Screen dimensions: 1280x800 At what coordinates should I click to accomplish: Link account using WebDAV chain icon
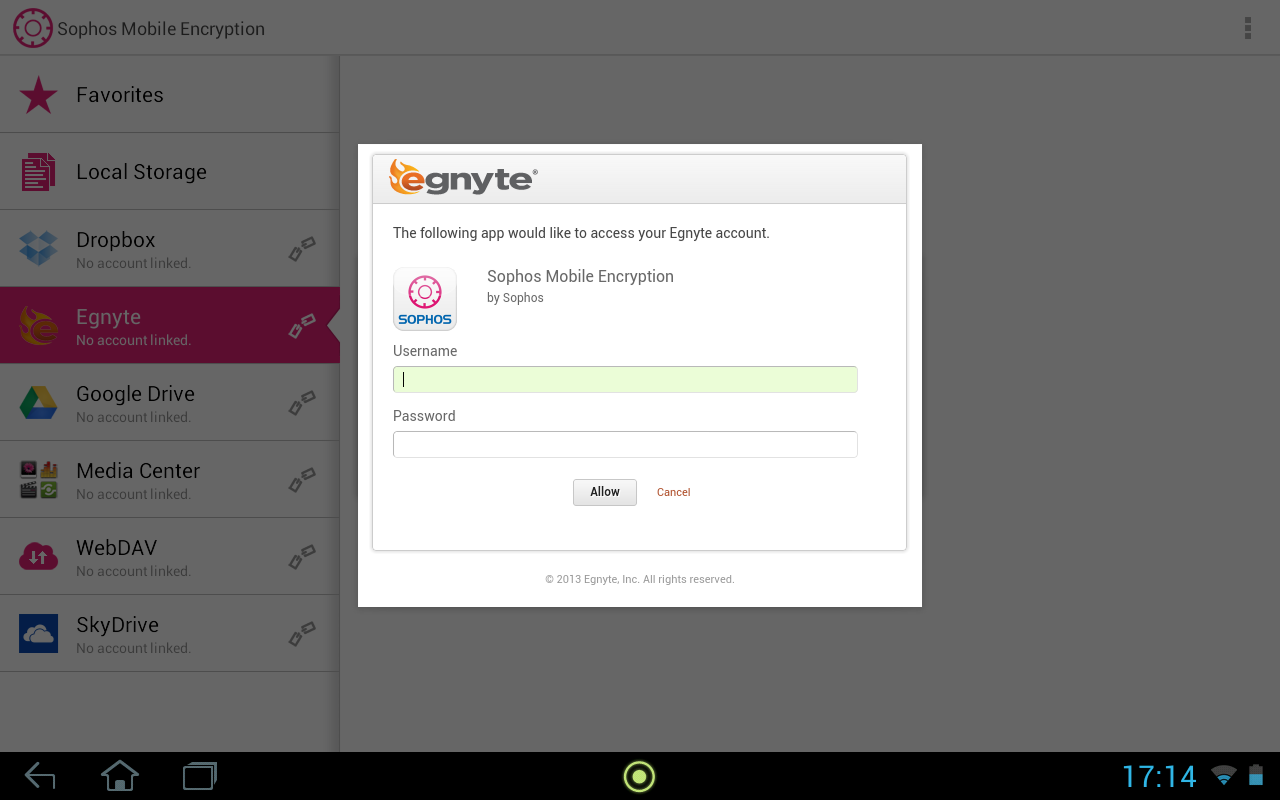tap(302, 557)
